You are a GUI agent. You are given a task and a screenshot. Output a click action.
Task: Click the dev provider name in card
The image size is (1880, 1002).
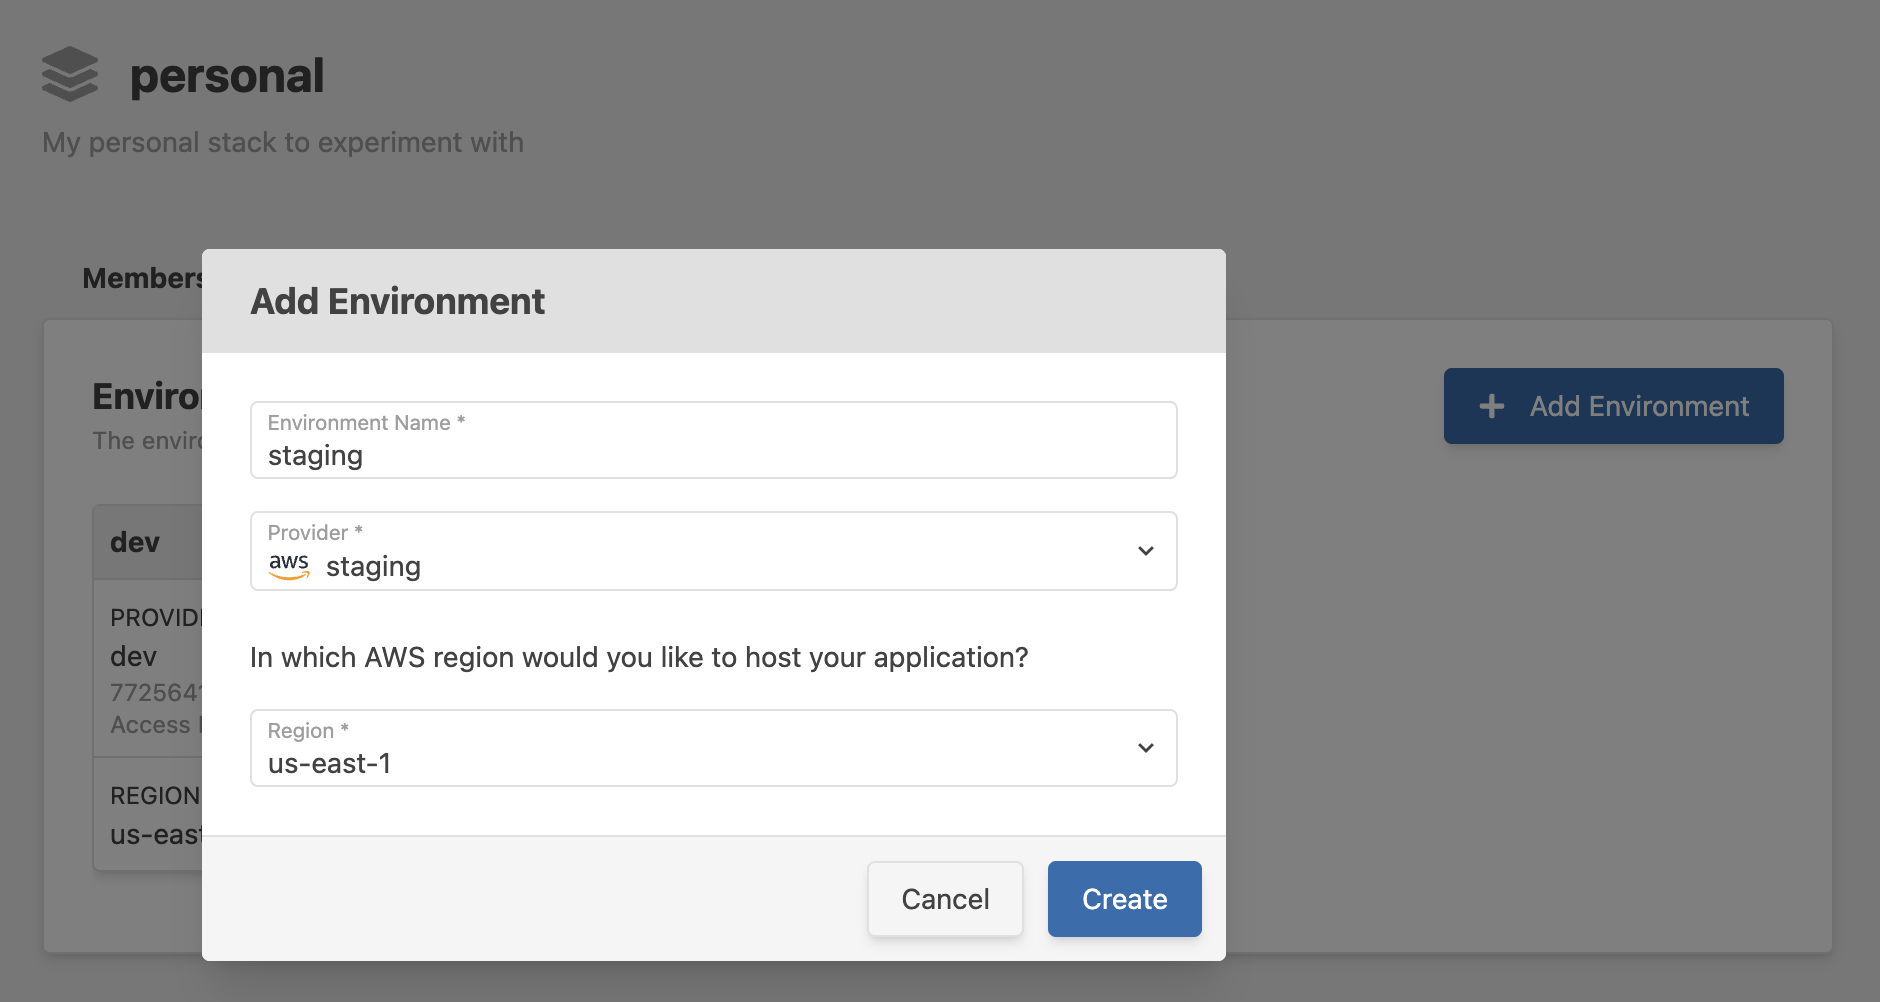(134, 656)
